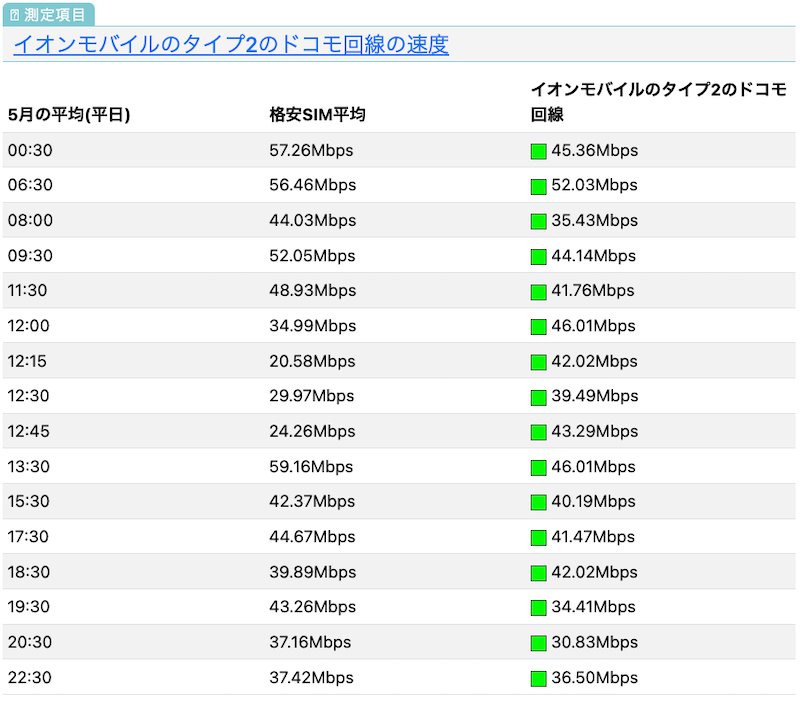
Task: Select the 37.42Mbps average value
Action: [x=311, y=678]
